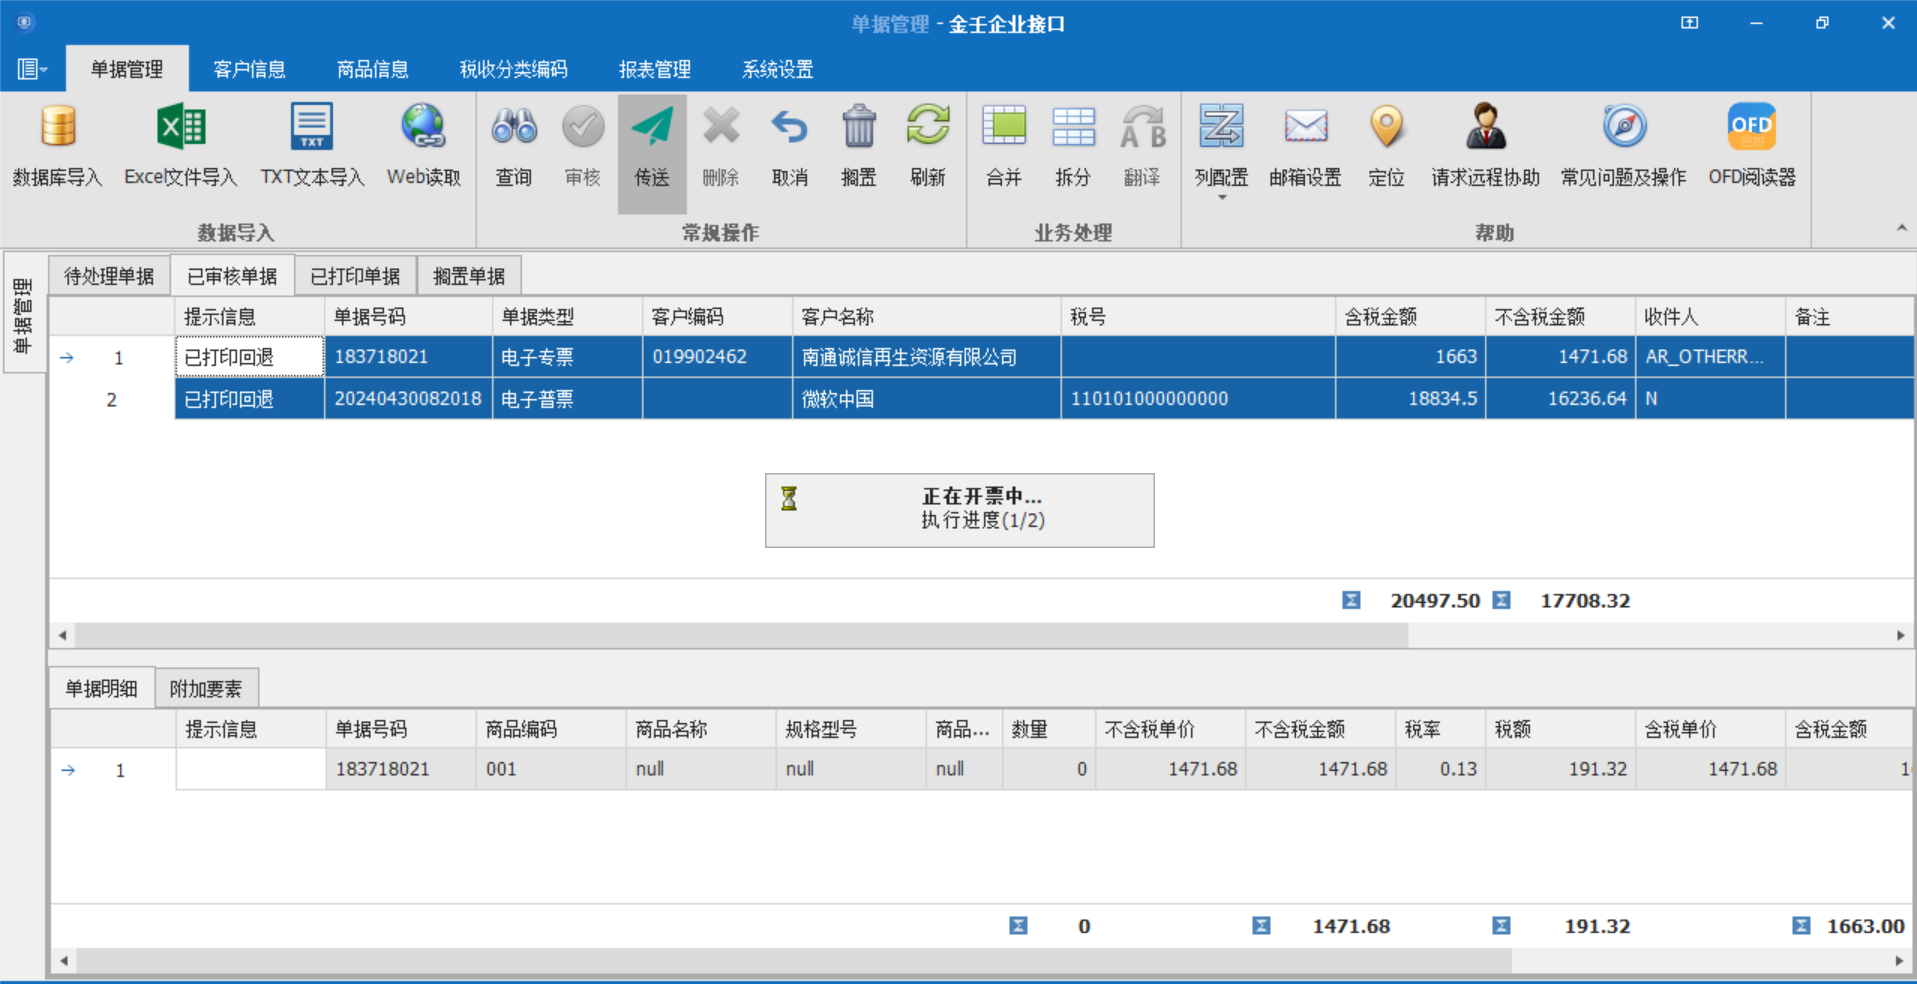Select the 微软中国 invoice row
Viewport: 1917px width, 984px height.
[837, 399]
